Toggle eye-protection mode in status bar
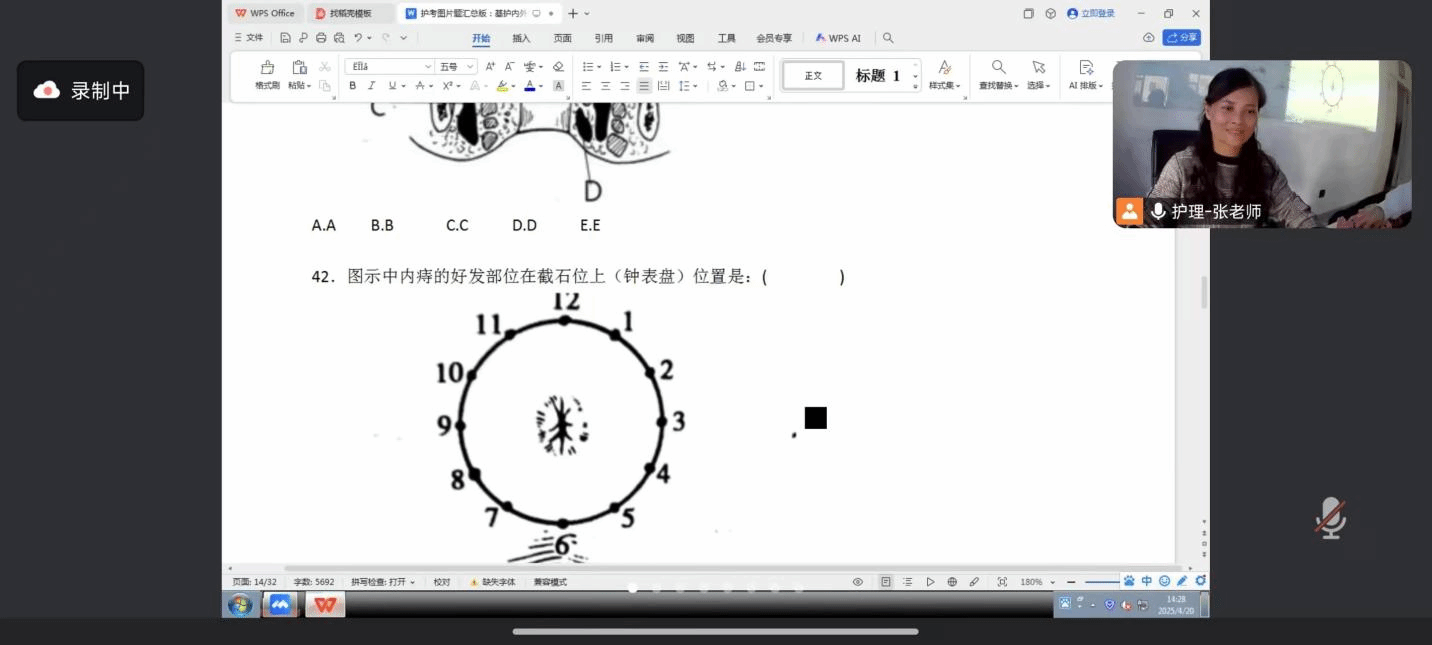Viewport: 1432px width, 645px height. [857, 582]
